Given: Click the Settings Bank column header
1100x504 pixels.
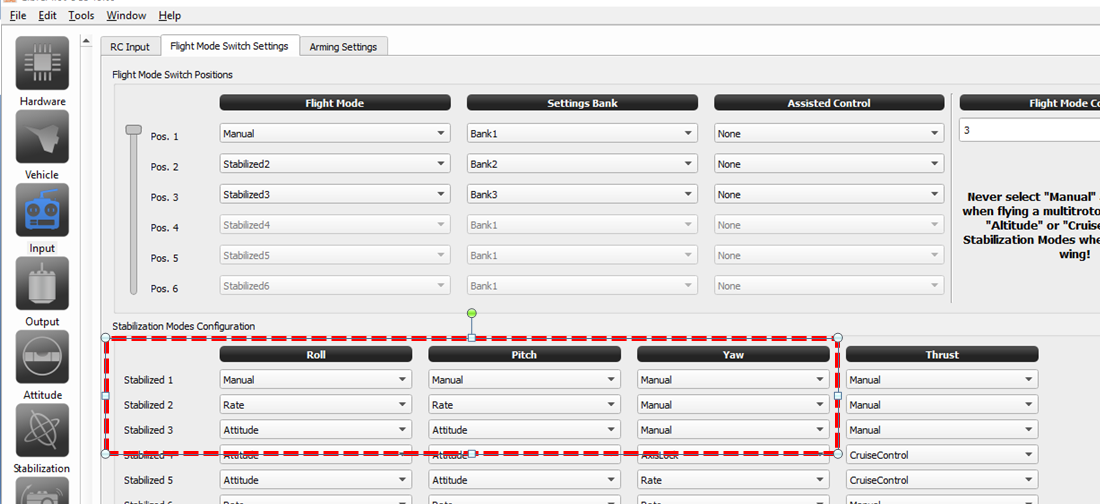Looking at the screenshot, I should [x=582, y=103].
